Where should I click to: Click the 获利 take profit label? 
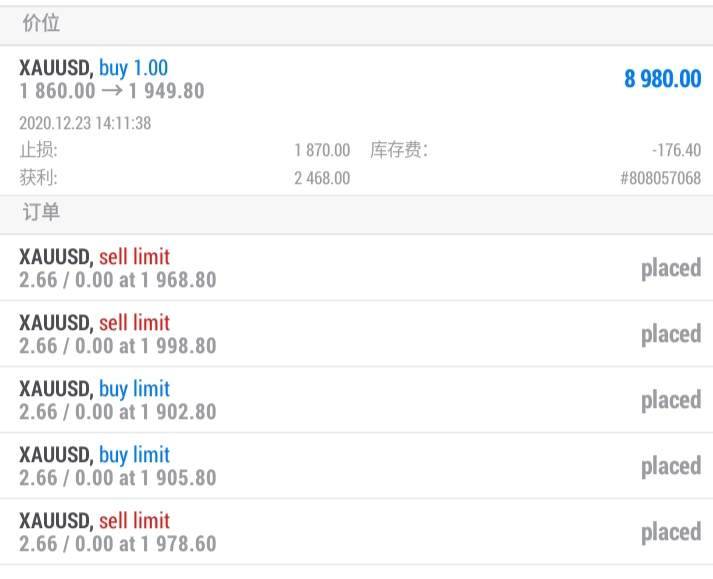point(38,177)
